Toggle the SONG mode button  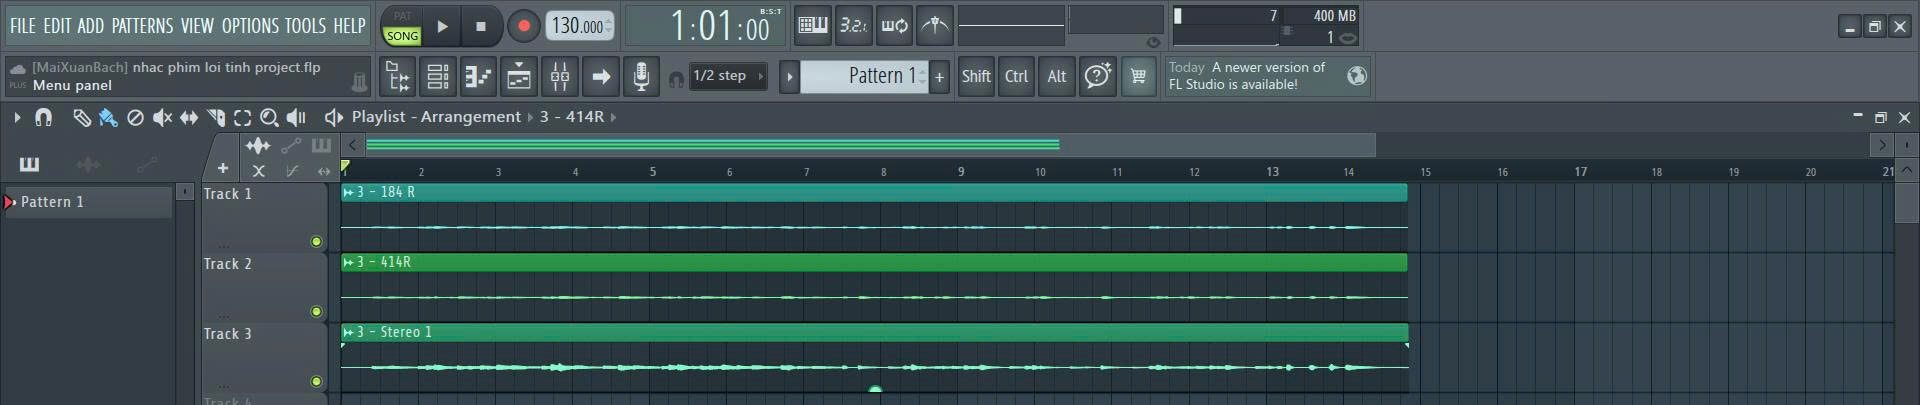point(402,35)
